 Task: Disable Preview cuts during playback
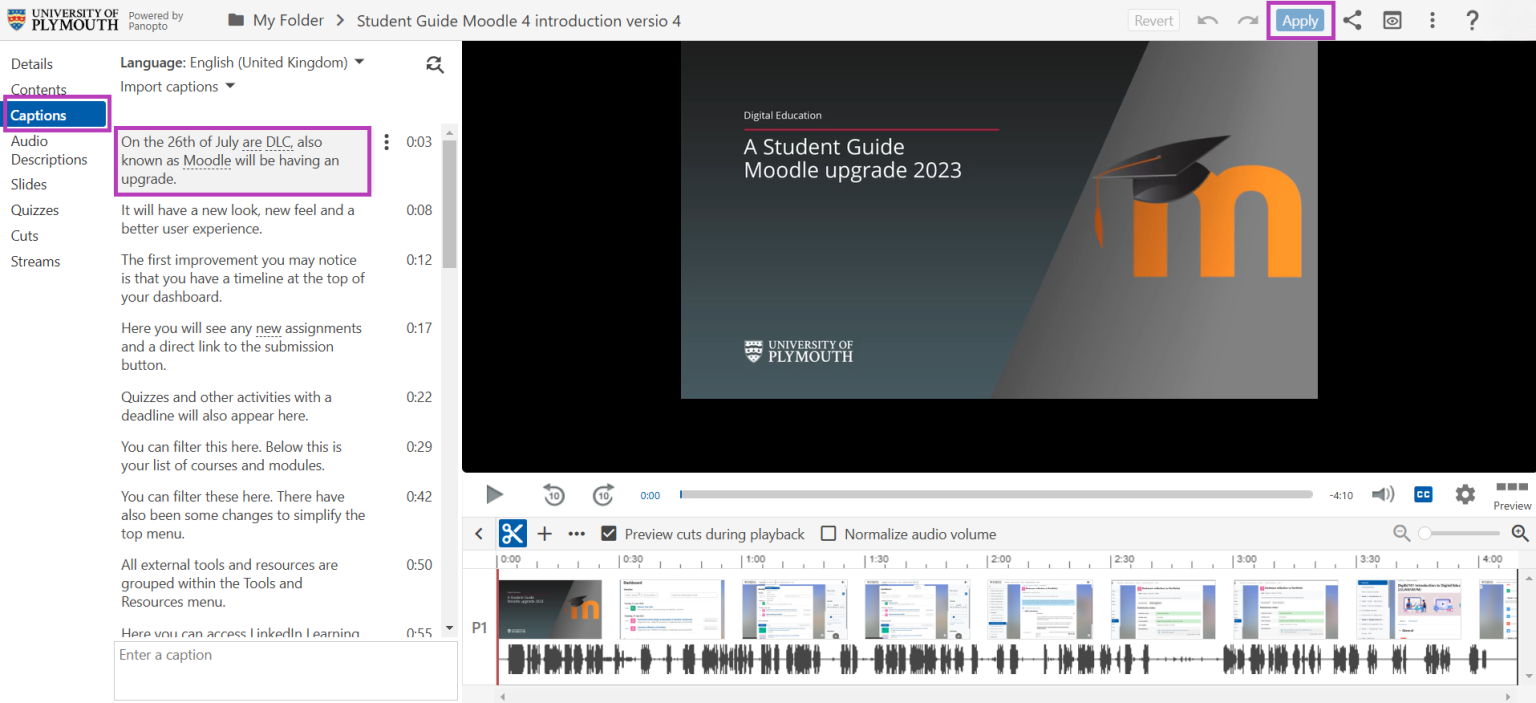(609, 533)
